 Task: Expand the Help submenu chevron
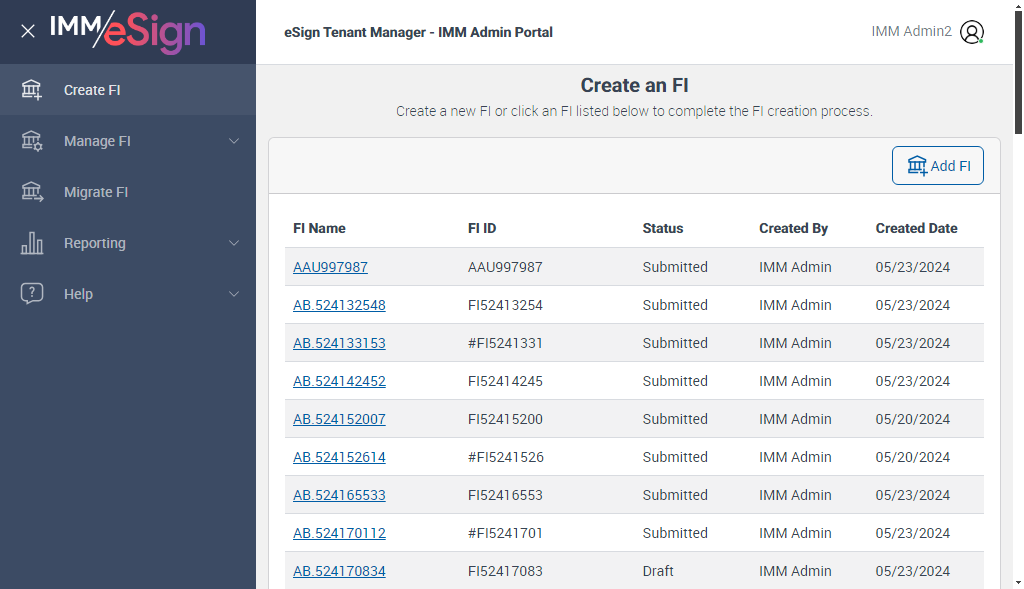tap(234, 294)
